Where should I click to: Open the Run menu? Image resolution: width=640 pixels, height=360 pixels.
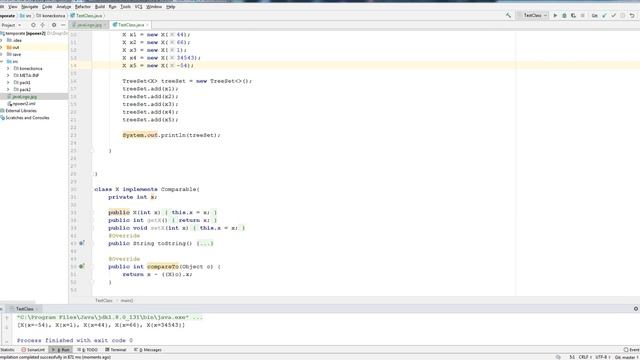(x=113, y=7)
